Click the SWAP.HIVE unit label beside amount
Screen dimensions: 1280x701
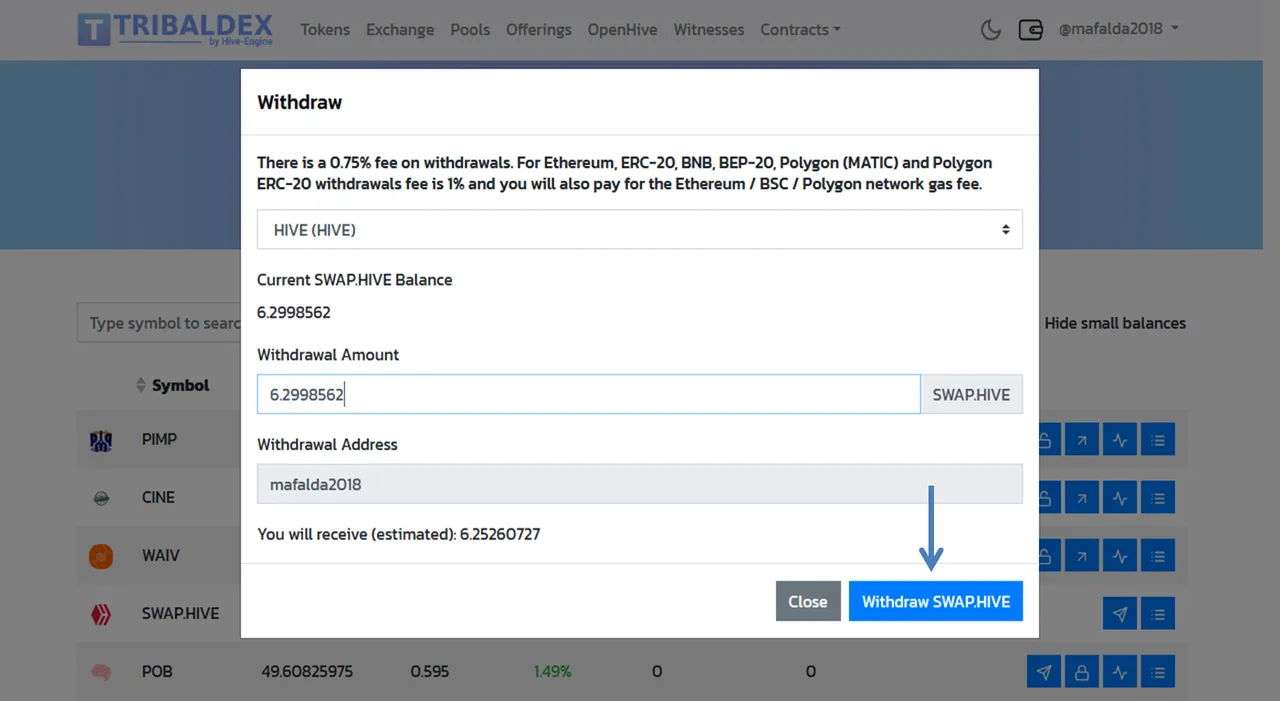[971, 395]
